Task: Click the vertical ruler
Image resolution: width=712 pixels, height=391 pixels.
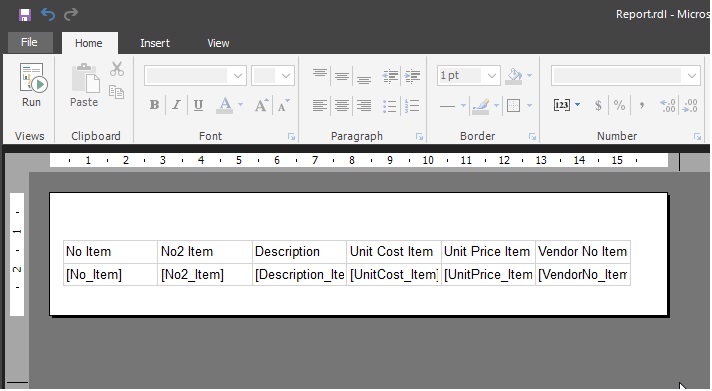Action: (17, 254)
